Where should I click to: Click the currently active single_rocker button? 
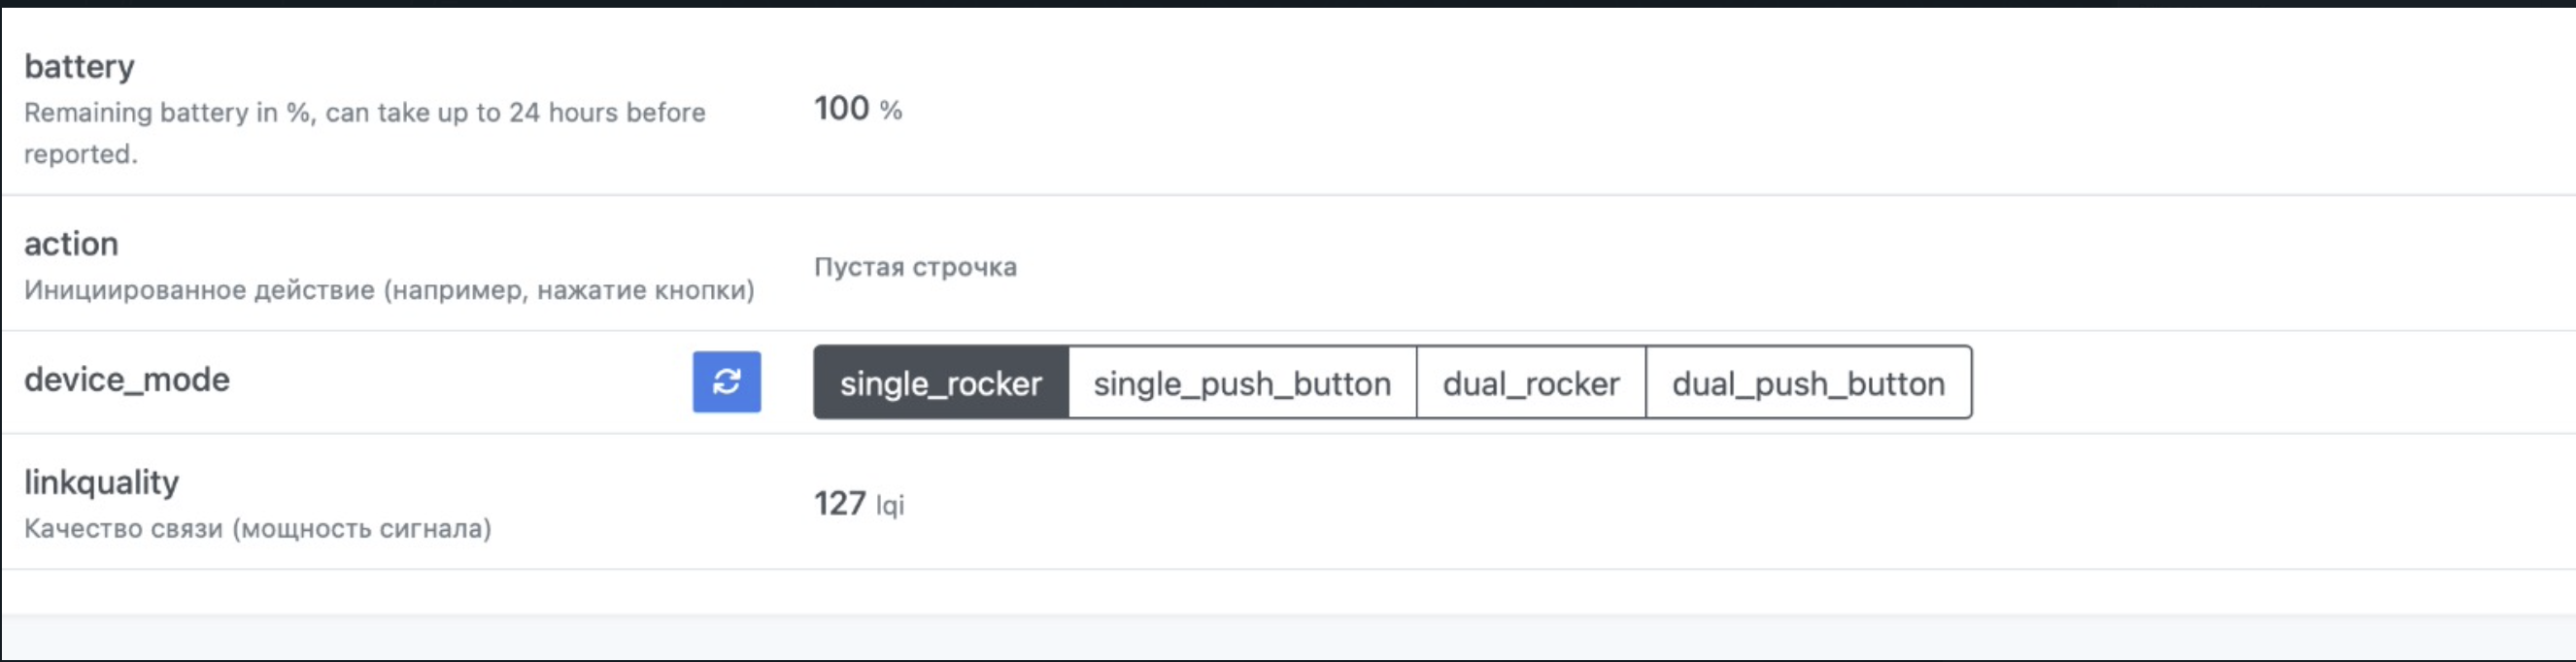[941, 381]
